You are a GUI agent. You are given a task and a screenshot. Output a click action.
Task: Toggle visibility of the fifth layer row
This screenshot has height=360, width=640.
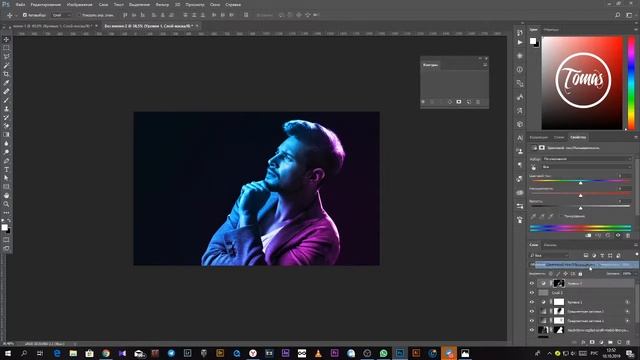[x=532, y=321]
